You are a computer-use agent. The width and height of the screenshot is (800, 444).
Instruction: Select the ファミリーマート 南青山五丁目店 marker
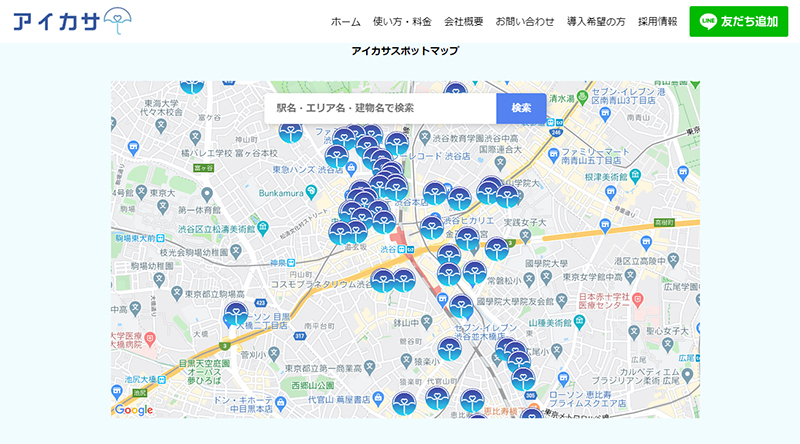[x=554, y=155]
